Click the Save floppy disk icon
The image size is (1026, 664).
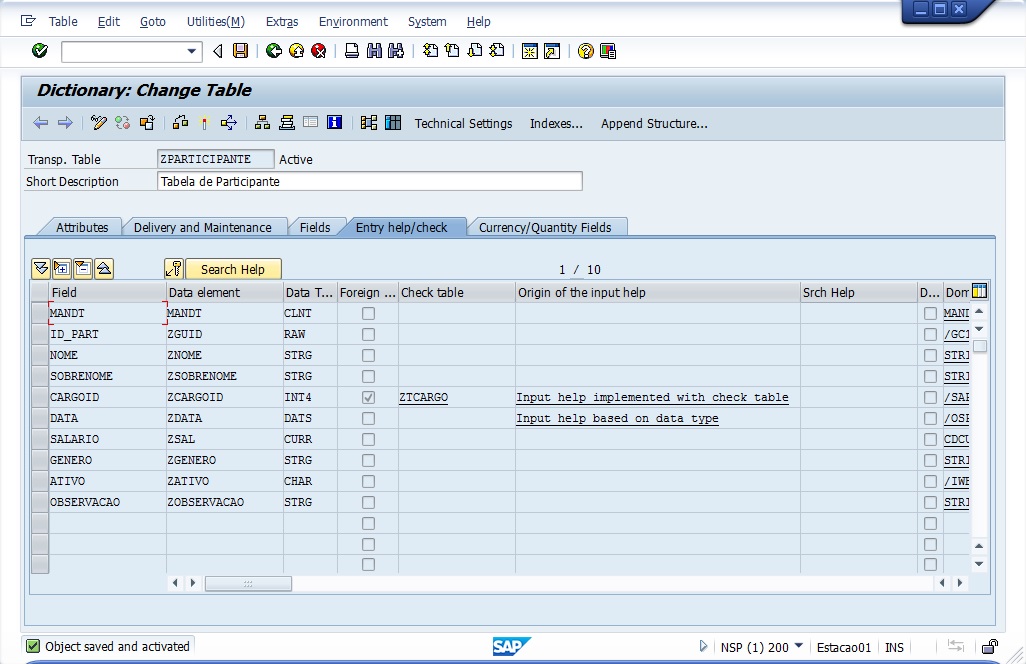[240, 51]
